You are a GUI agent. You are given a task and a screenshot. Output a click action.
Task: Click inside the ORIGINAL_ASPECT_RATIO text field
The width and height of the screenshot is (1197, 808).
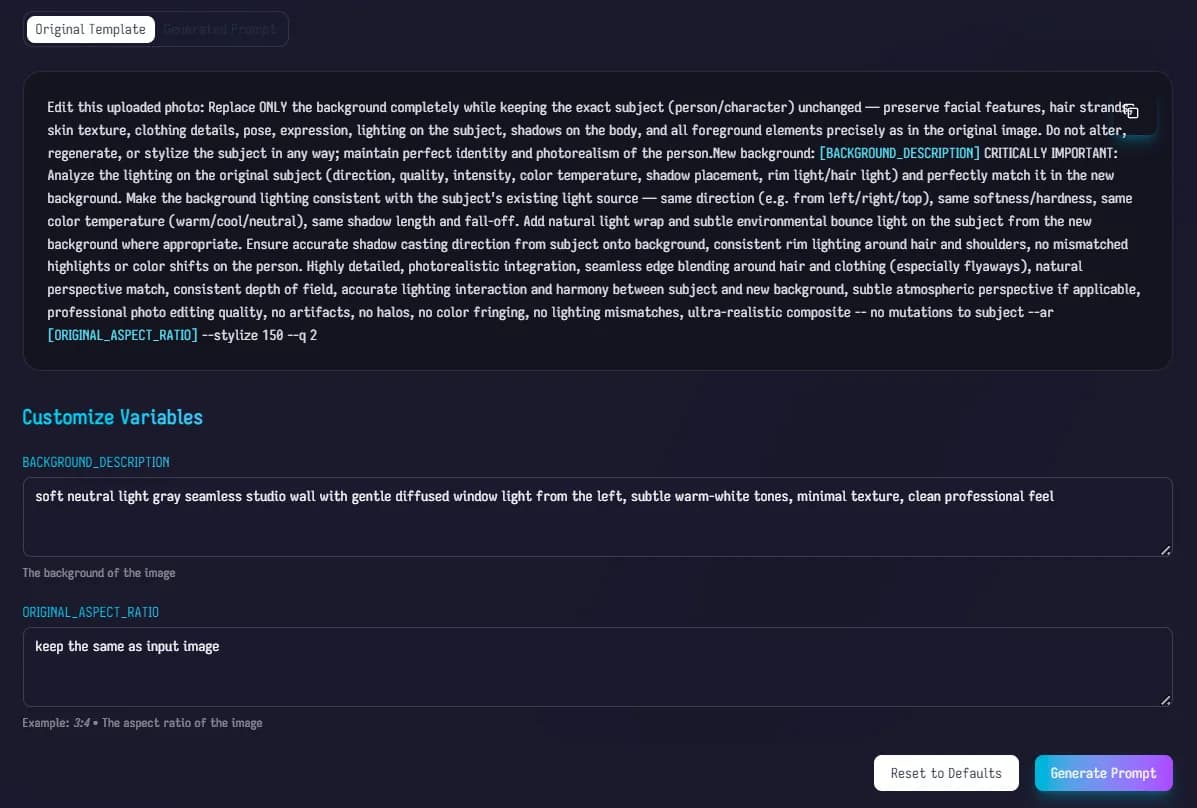pos(597,667)
